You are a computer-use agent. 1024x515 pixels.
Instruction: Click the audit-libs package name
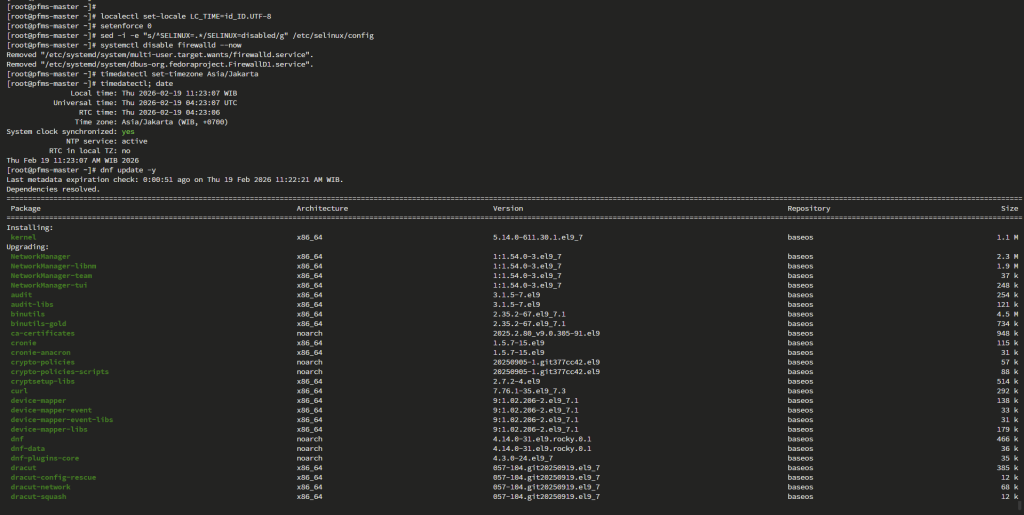click(x=32, y=304)
